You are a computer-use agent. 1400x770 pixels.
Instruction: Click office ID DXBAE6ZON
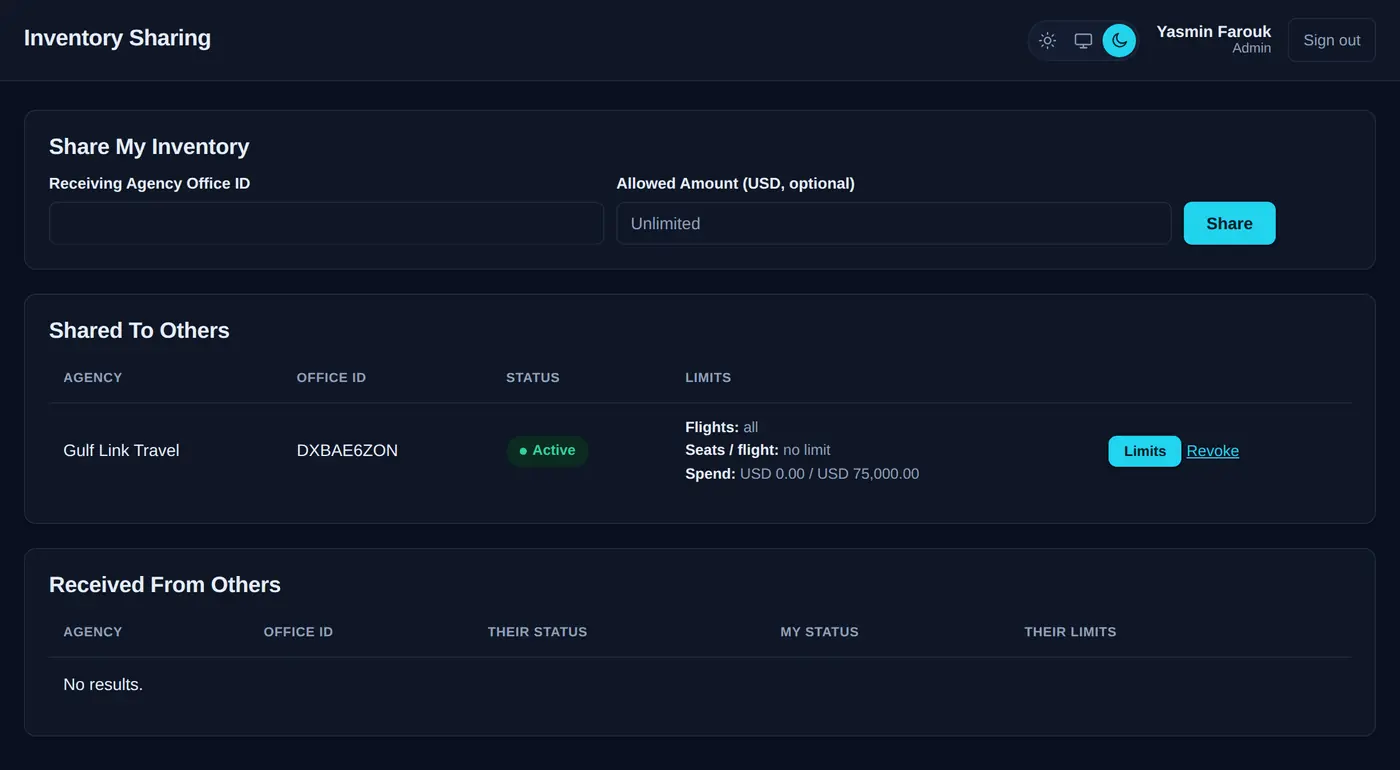pos(347,451)
